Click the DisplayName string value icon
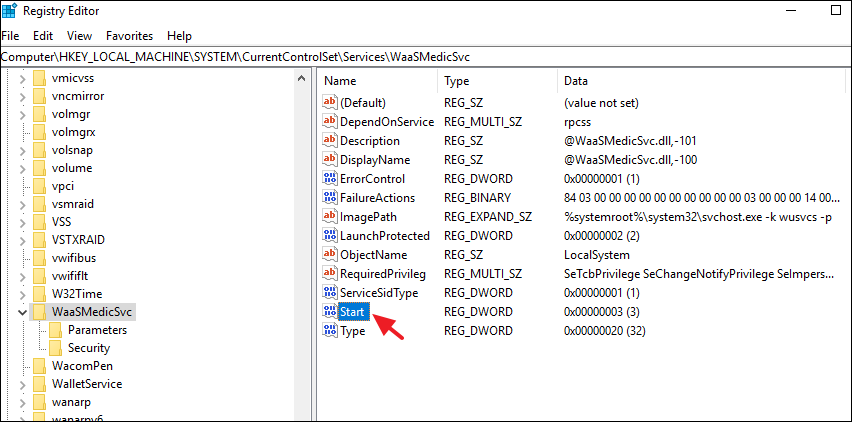 [330, 160]
